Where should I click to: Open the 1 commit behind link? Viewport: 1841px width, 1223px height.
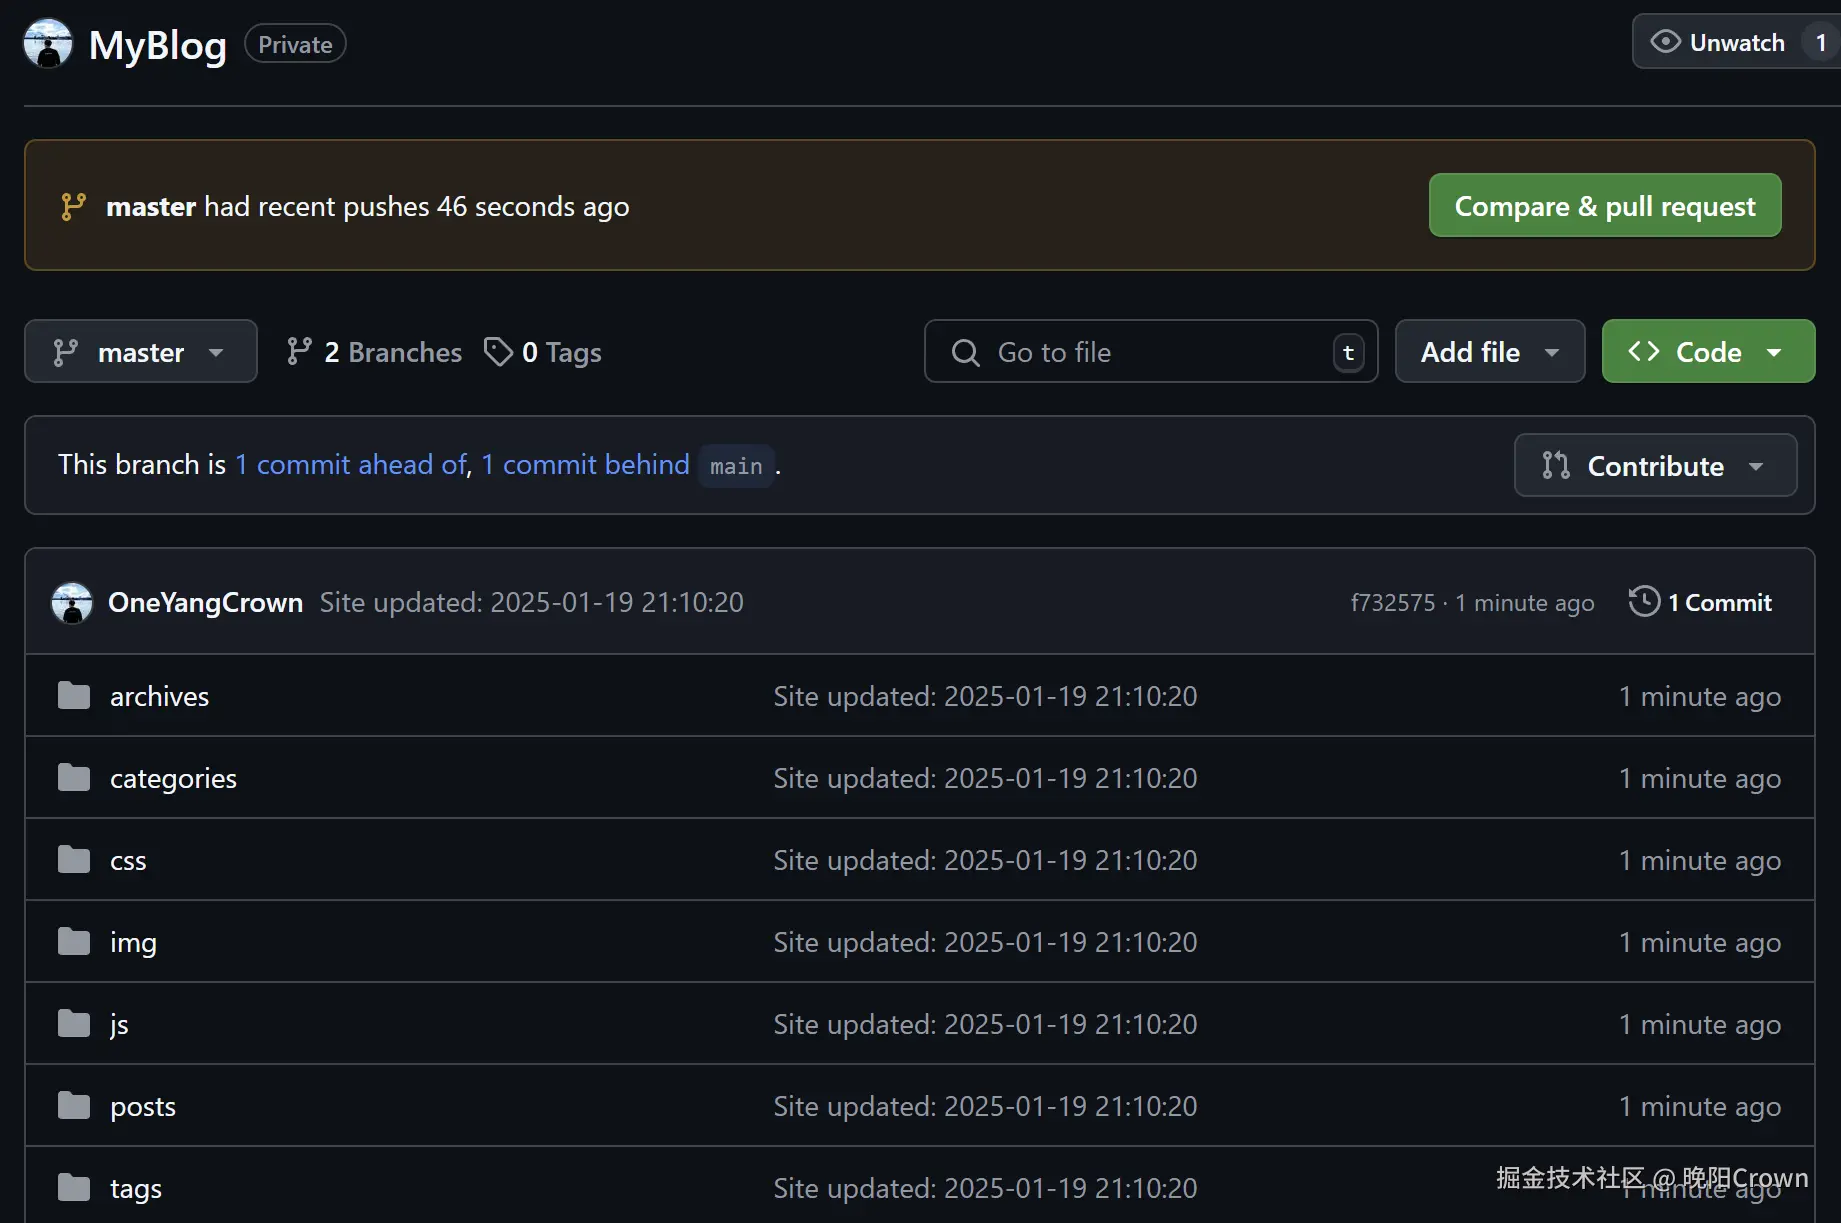[x=585, y=465]
